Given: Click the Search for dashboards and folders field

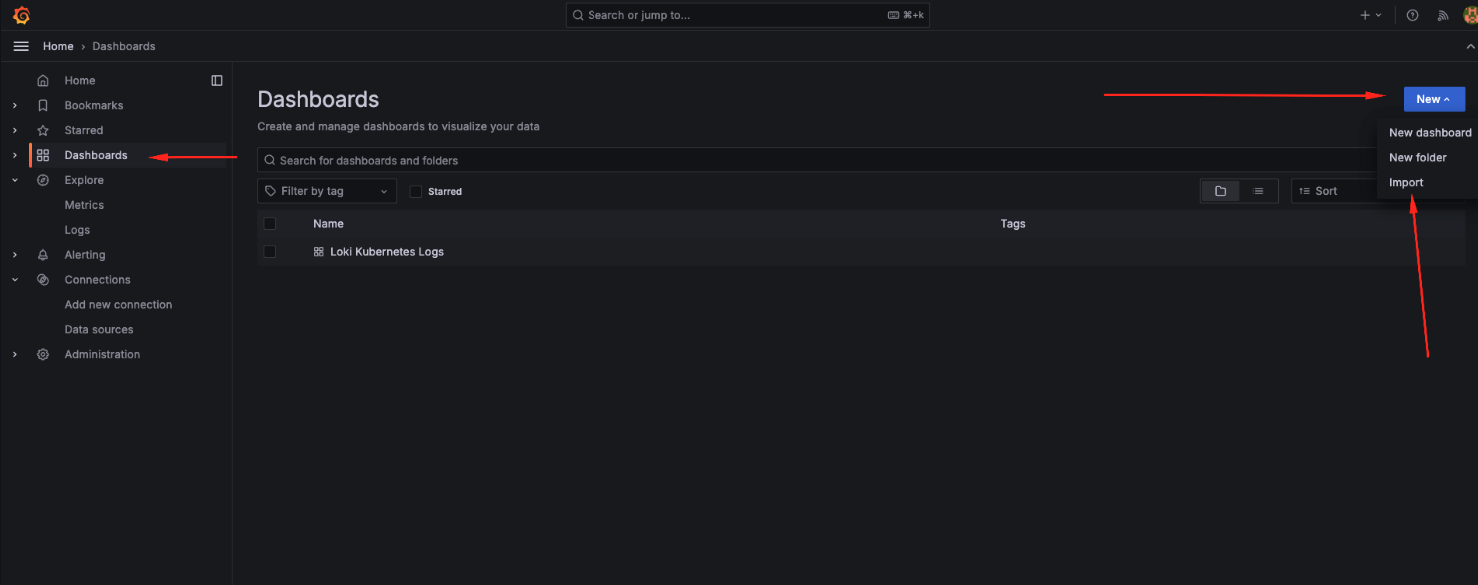Looking at the screenshot, I should coord(816,160).
